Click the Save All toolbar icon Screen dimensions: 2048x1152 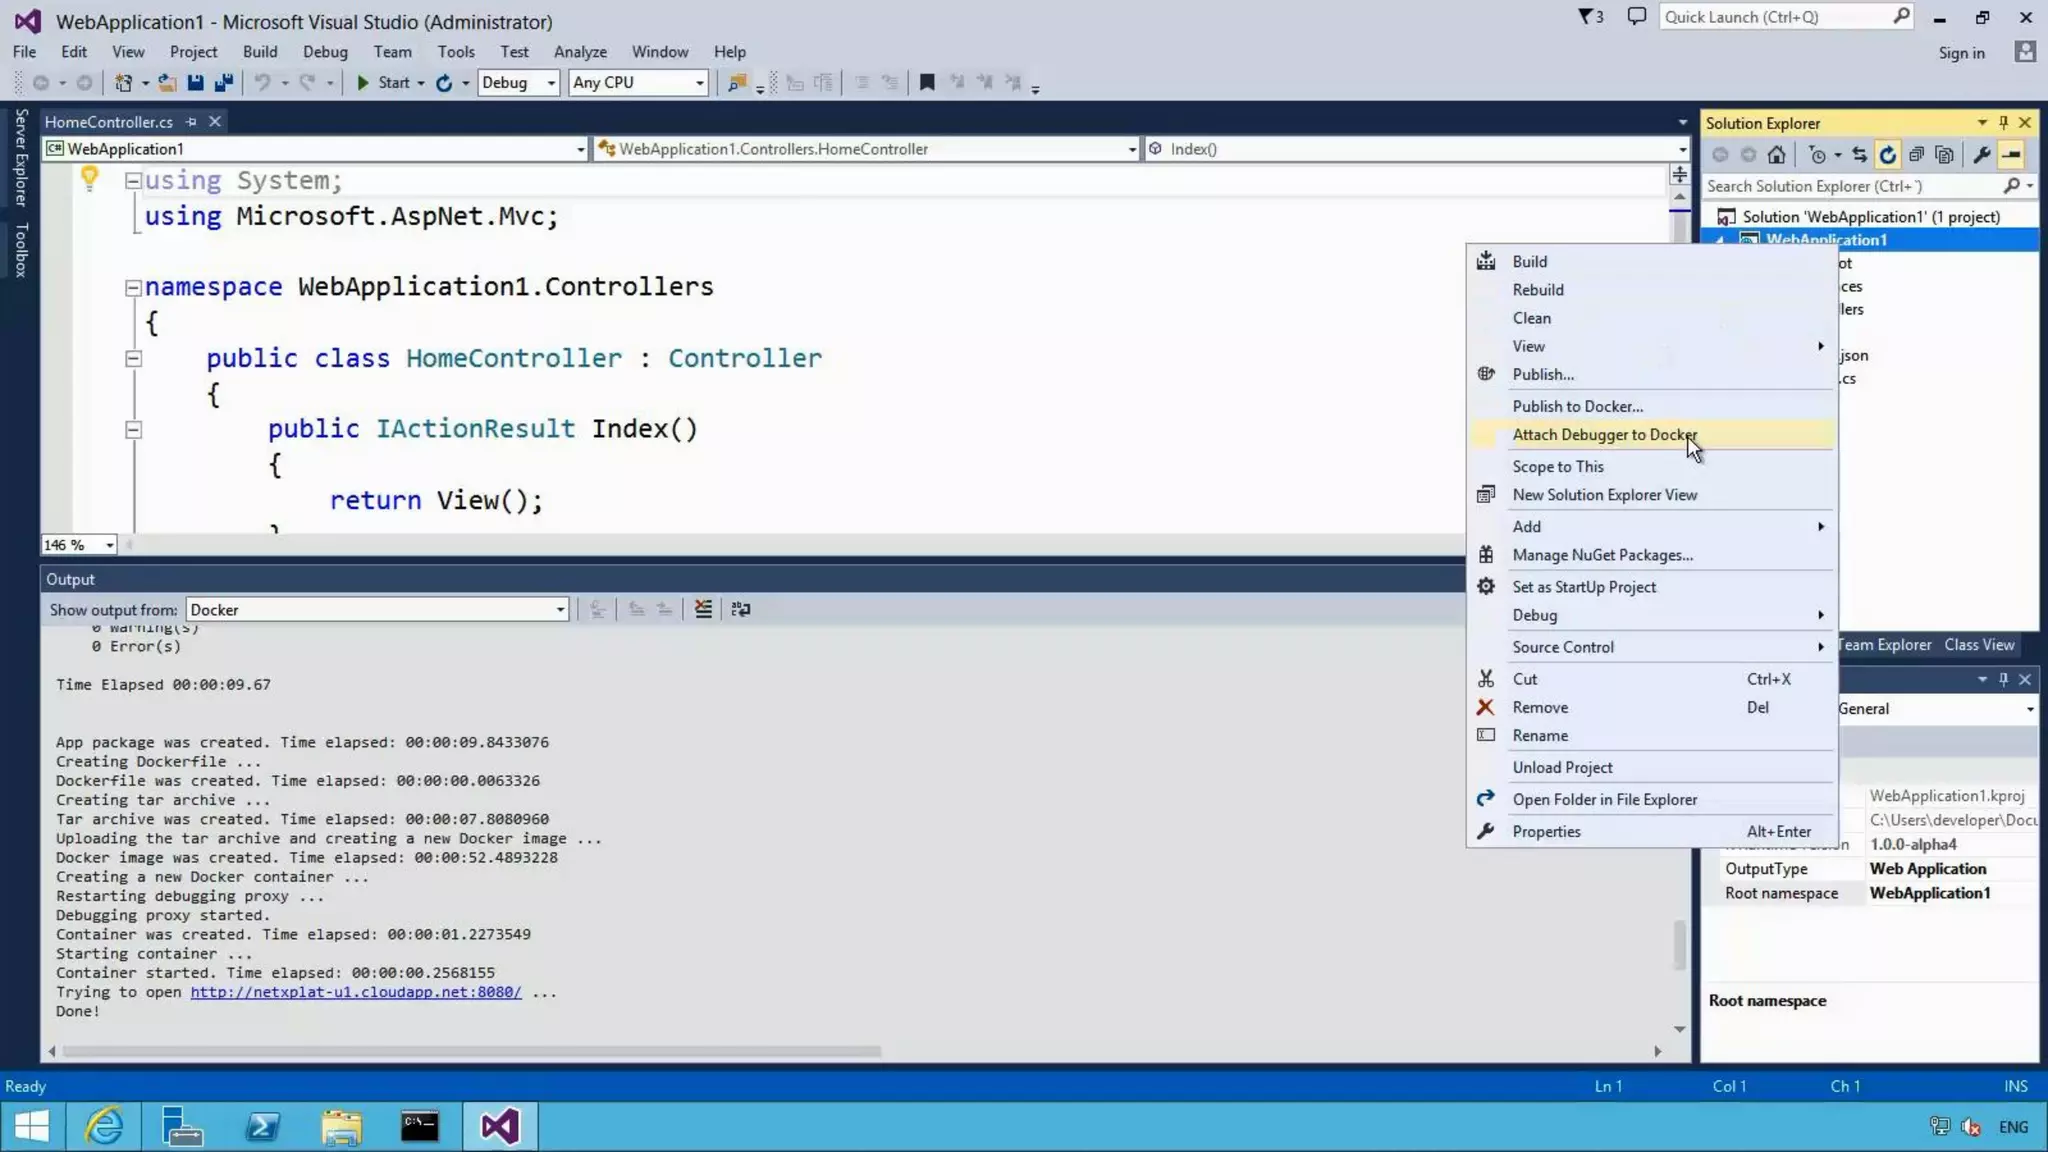click(x=223, y=83)
